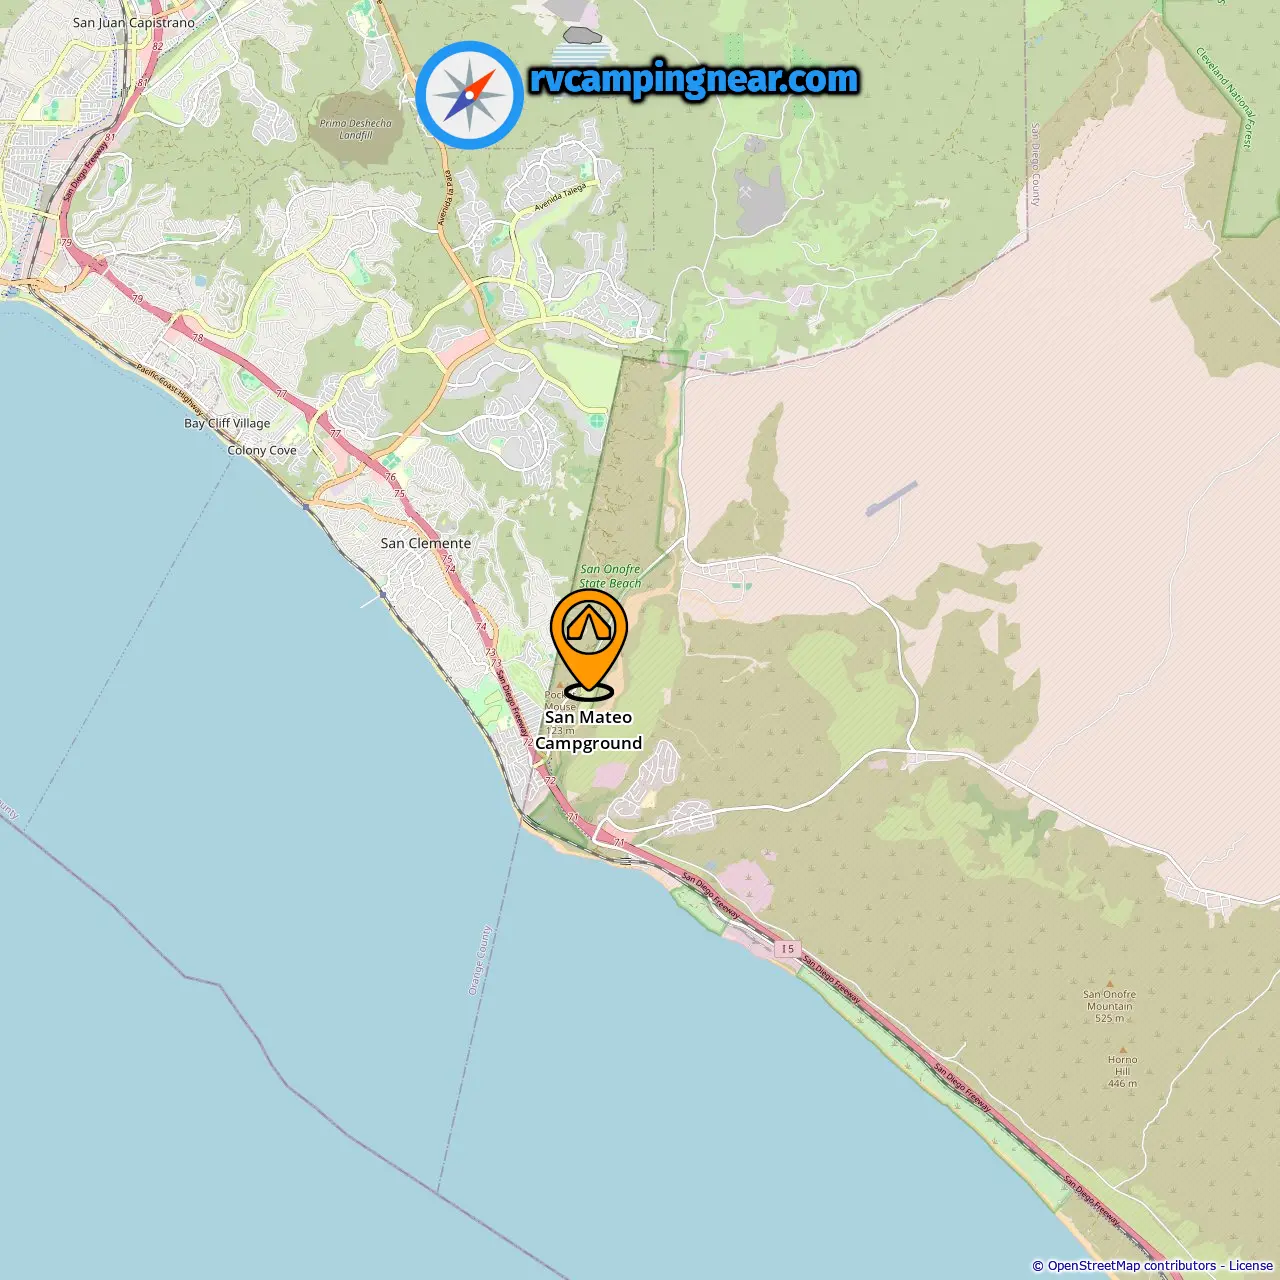Viewport: 1280px width, 1280px height.
Task: Click the Horno Hill peak marker
Action: tap(1122, 1049)
